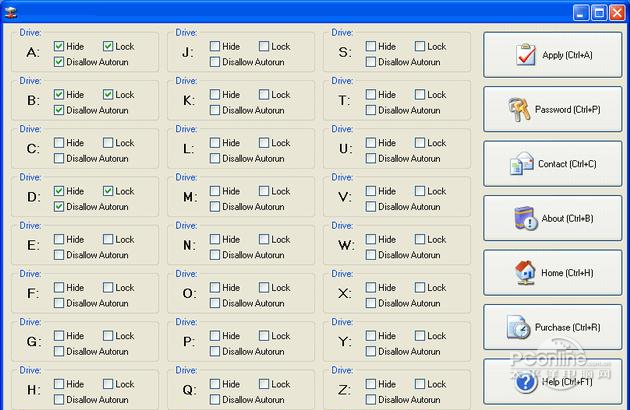Image resolution: width=630 pixels, height=410 pixels.
Task: Tick Lock for drive L:
Action: (264, 143)
